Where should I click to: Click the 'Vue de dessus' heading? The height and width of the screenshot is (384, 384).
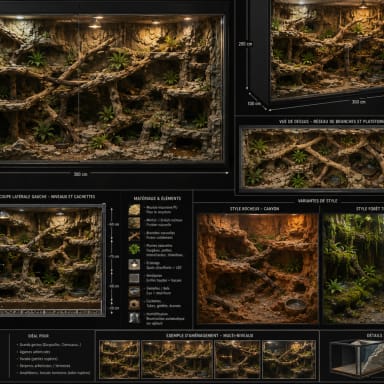point(331,122)
